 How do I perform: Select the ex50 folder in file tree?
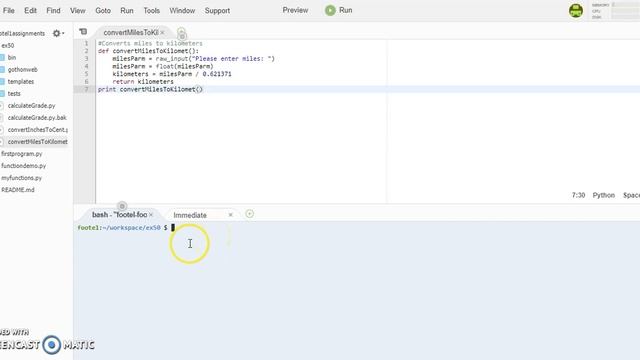tap(8, 45)
